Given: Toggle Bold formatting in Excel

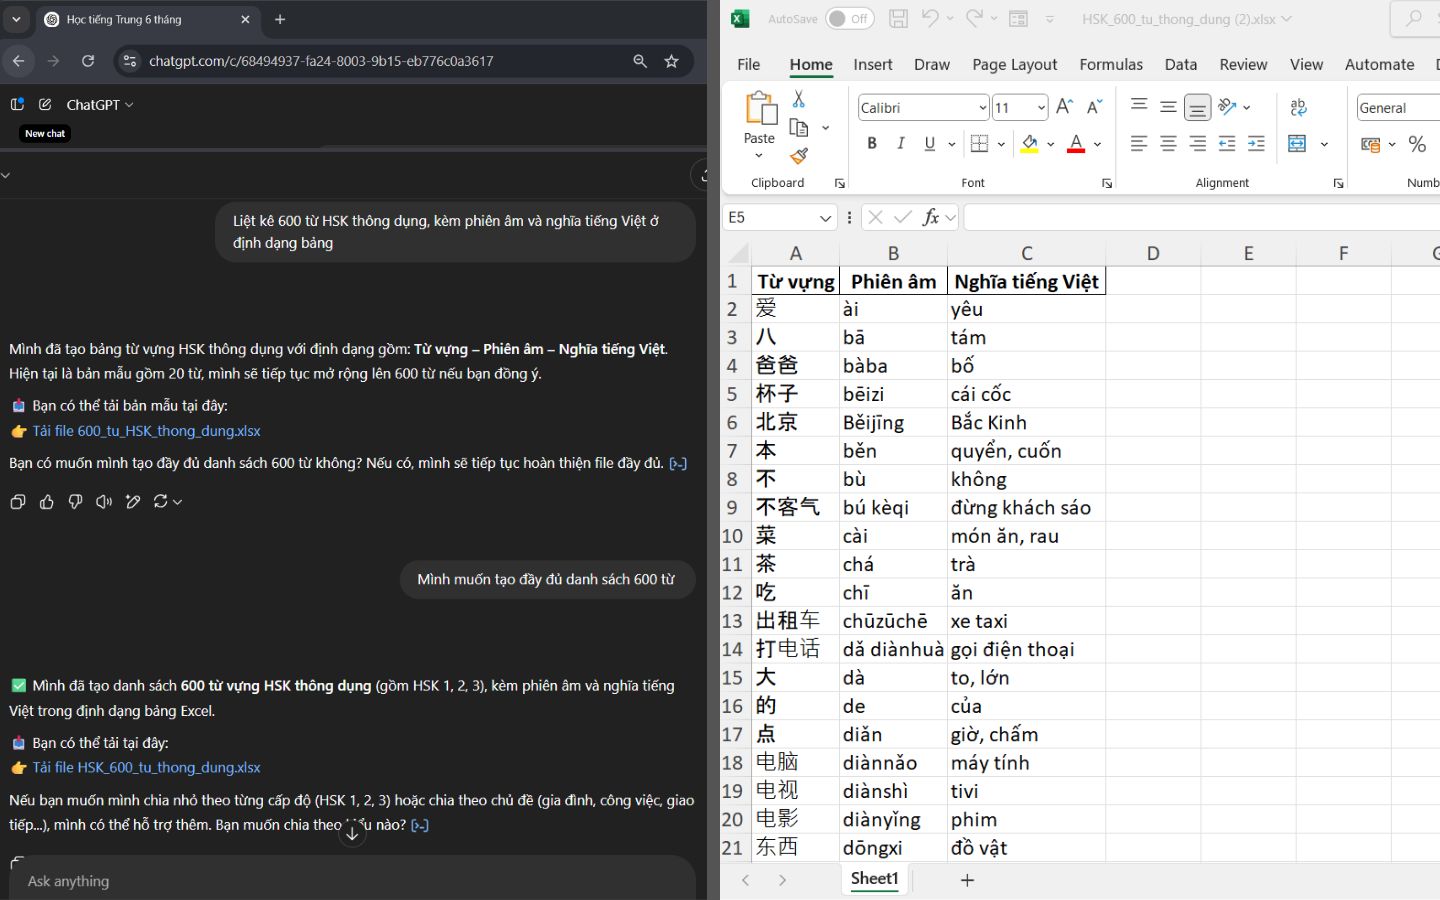Looking at the screenshot, I should pos(872,144).
